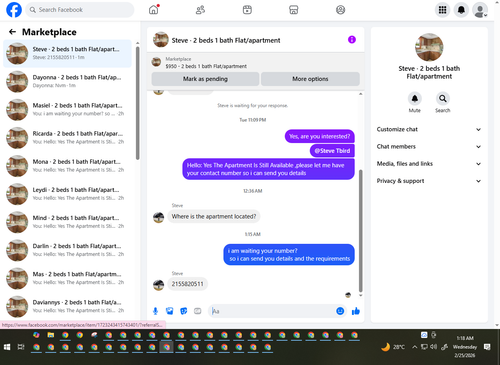Viewport: 500px width, 365px height.
Task: Open the Groups icon in top navigation
Action: coord(340,10)
